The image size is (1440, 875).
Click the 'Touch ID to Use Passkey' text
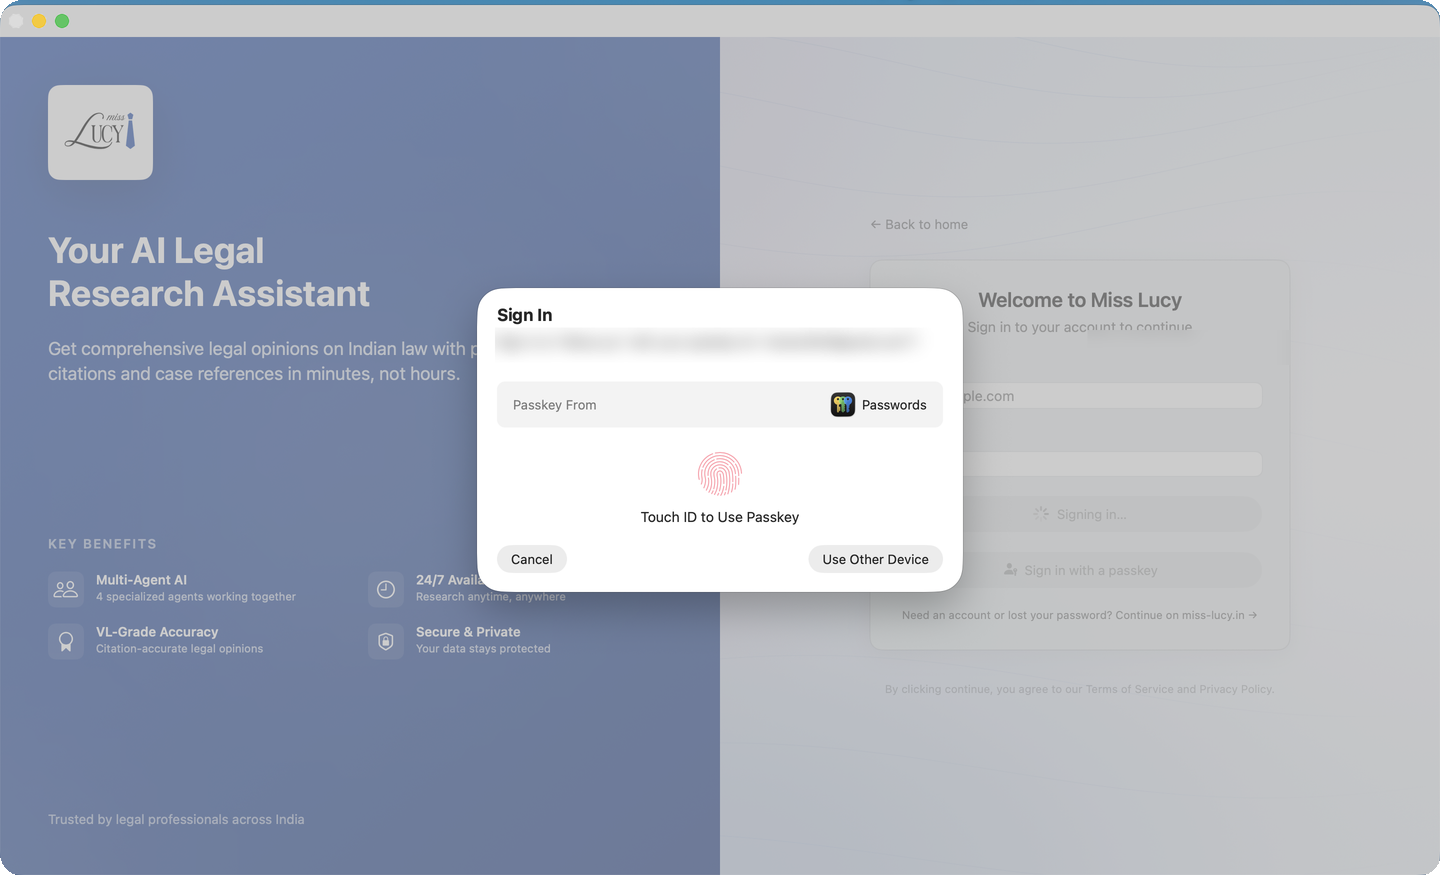(720, 517)
